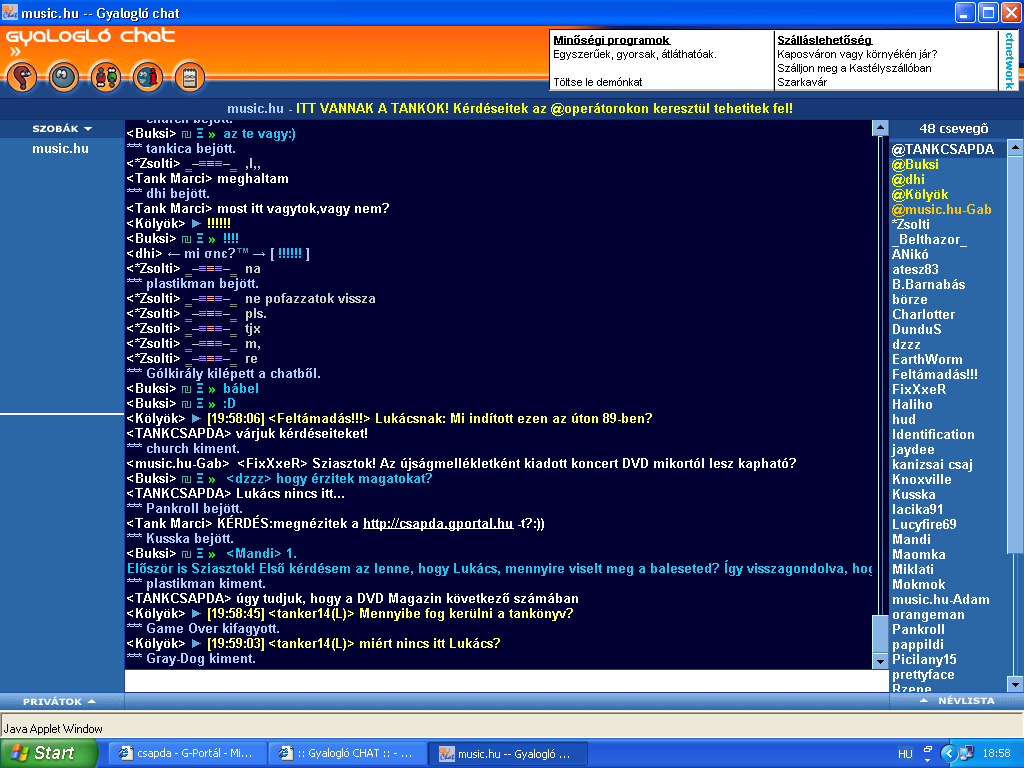Select orangeman in the user list

pyautogui.click(x=928, y=615)
